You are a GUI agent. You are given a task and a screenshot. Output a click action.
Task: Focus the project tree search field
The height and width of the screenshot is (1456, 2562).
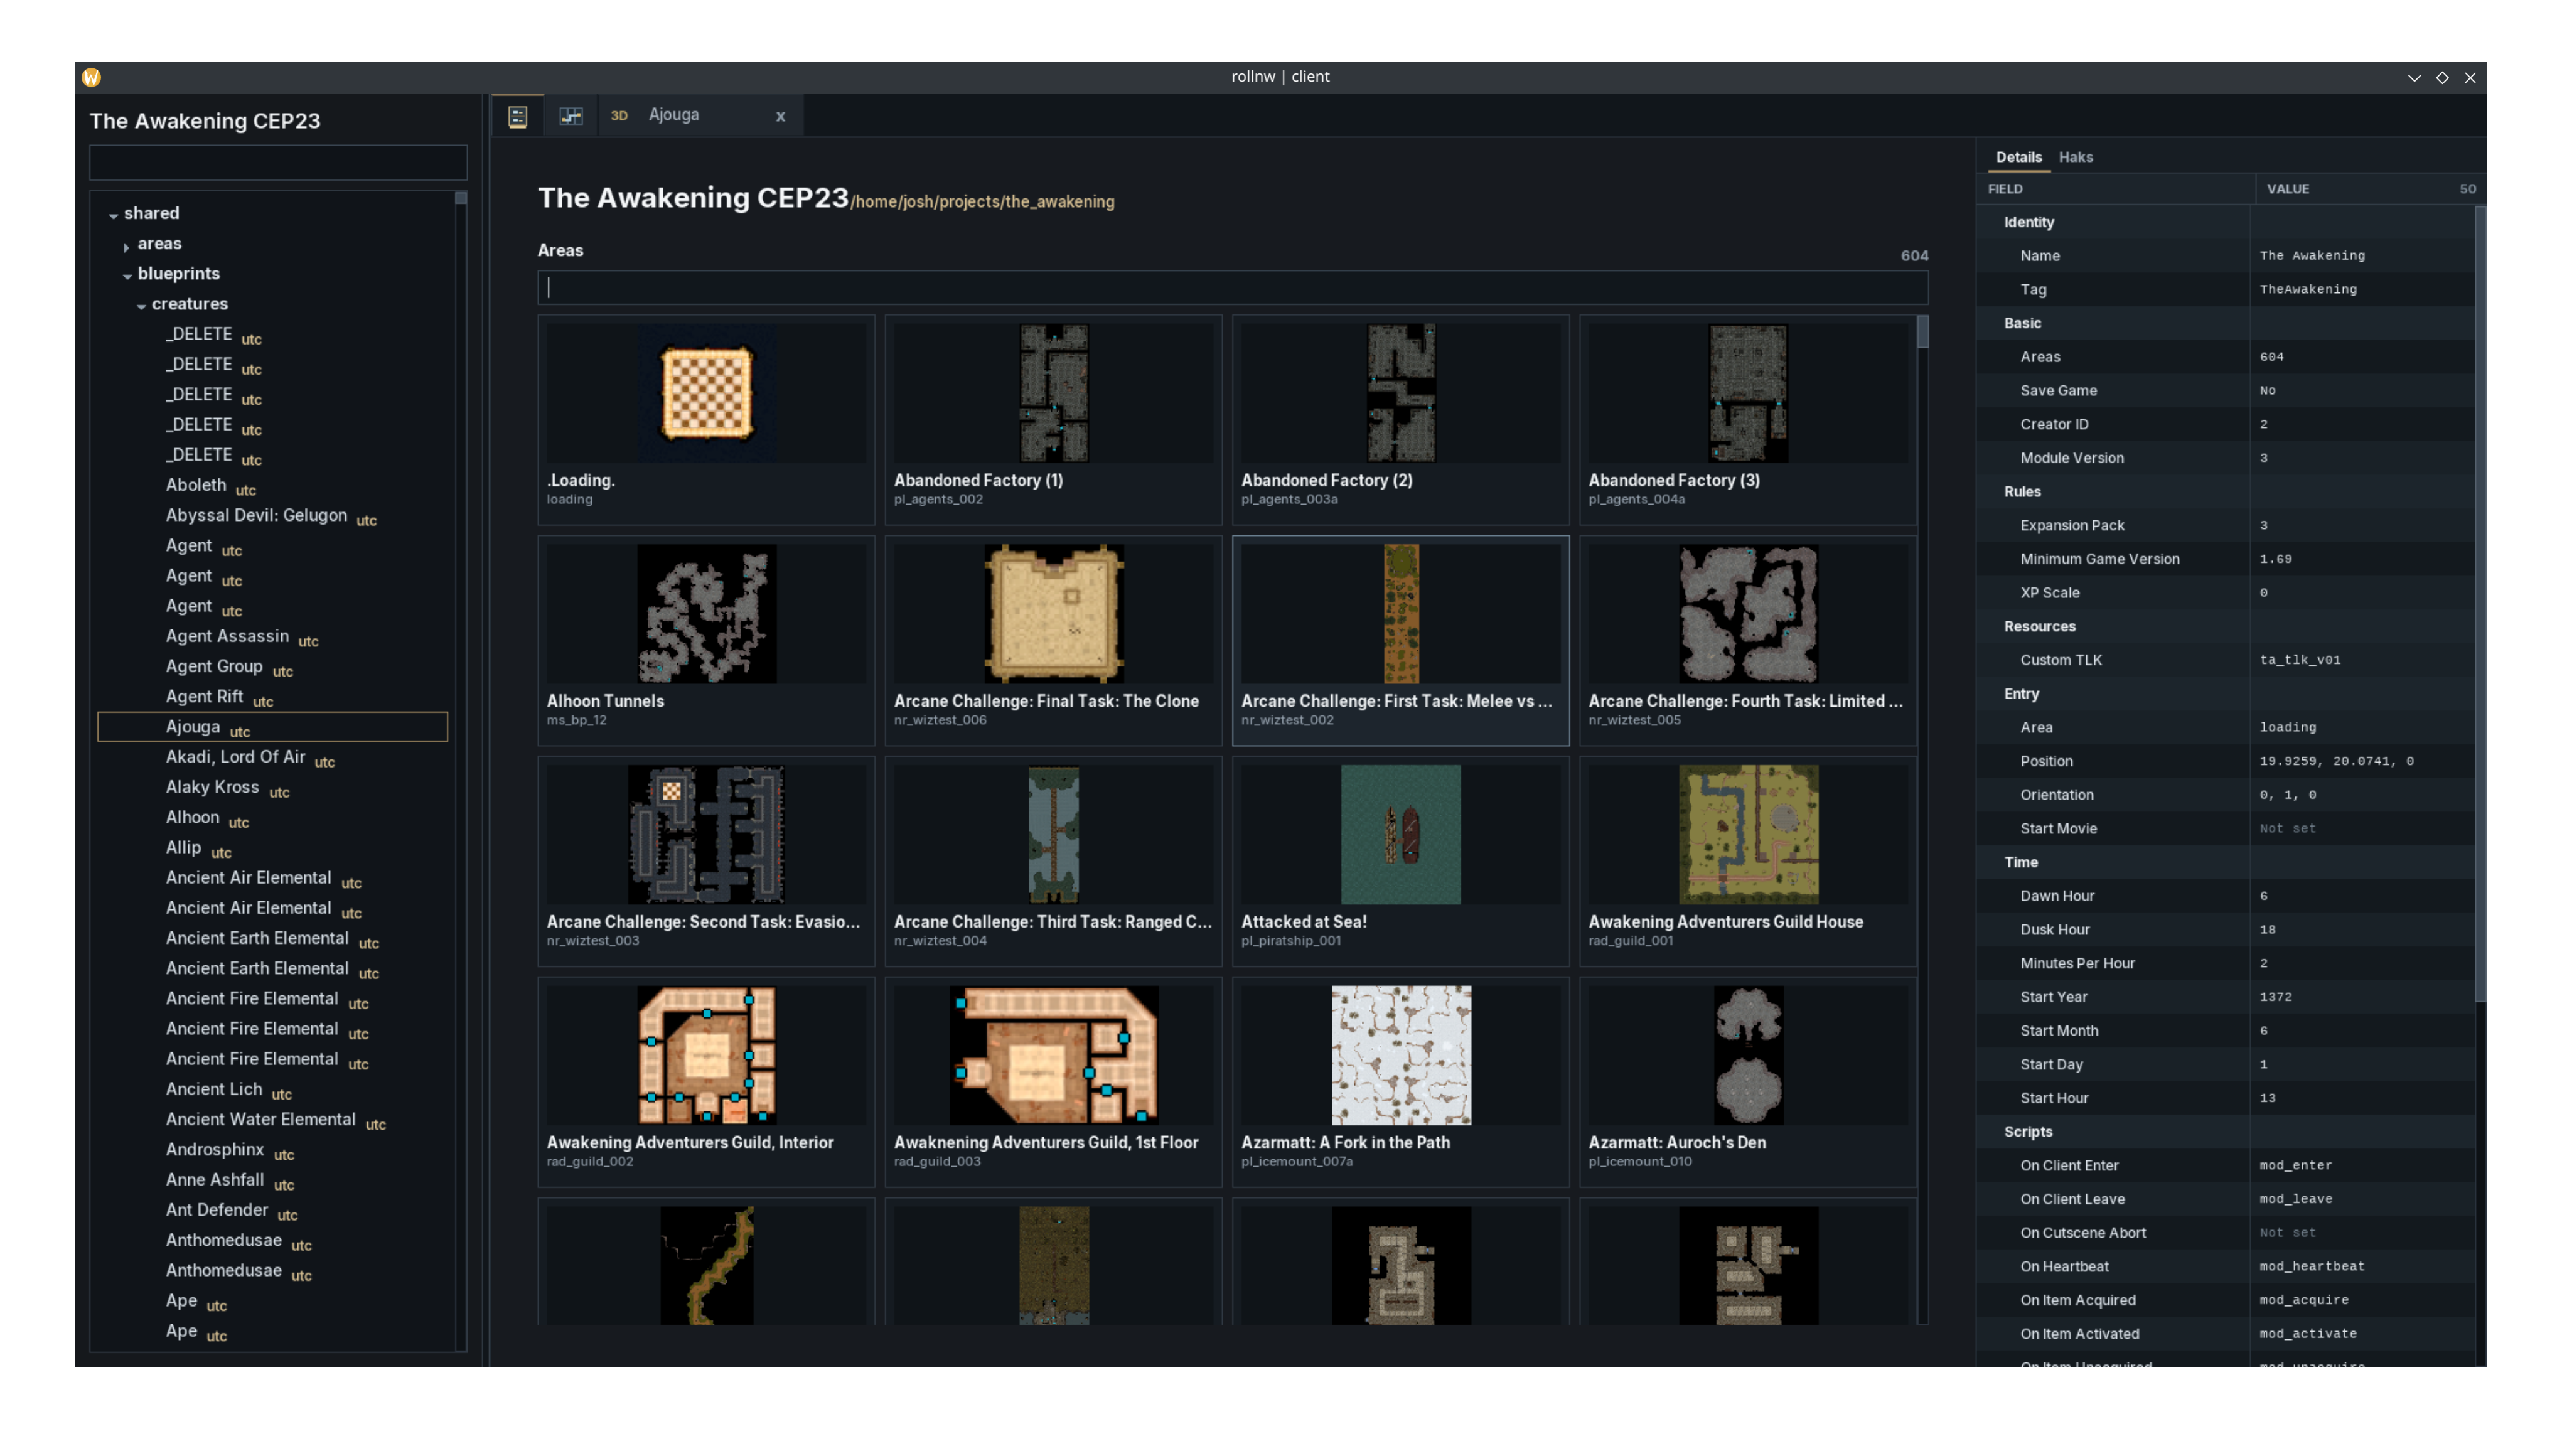pyautogui.click(x=278, y=162)
